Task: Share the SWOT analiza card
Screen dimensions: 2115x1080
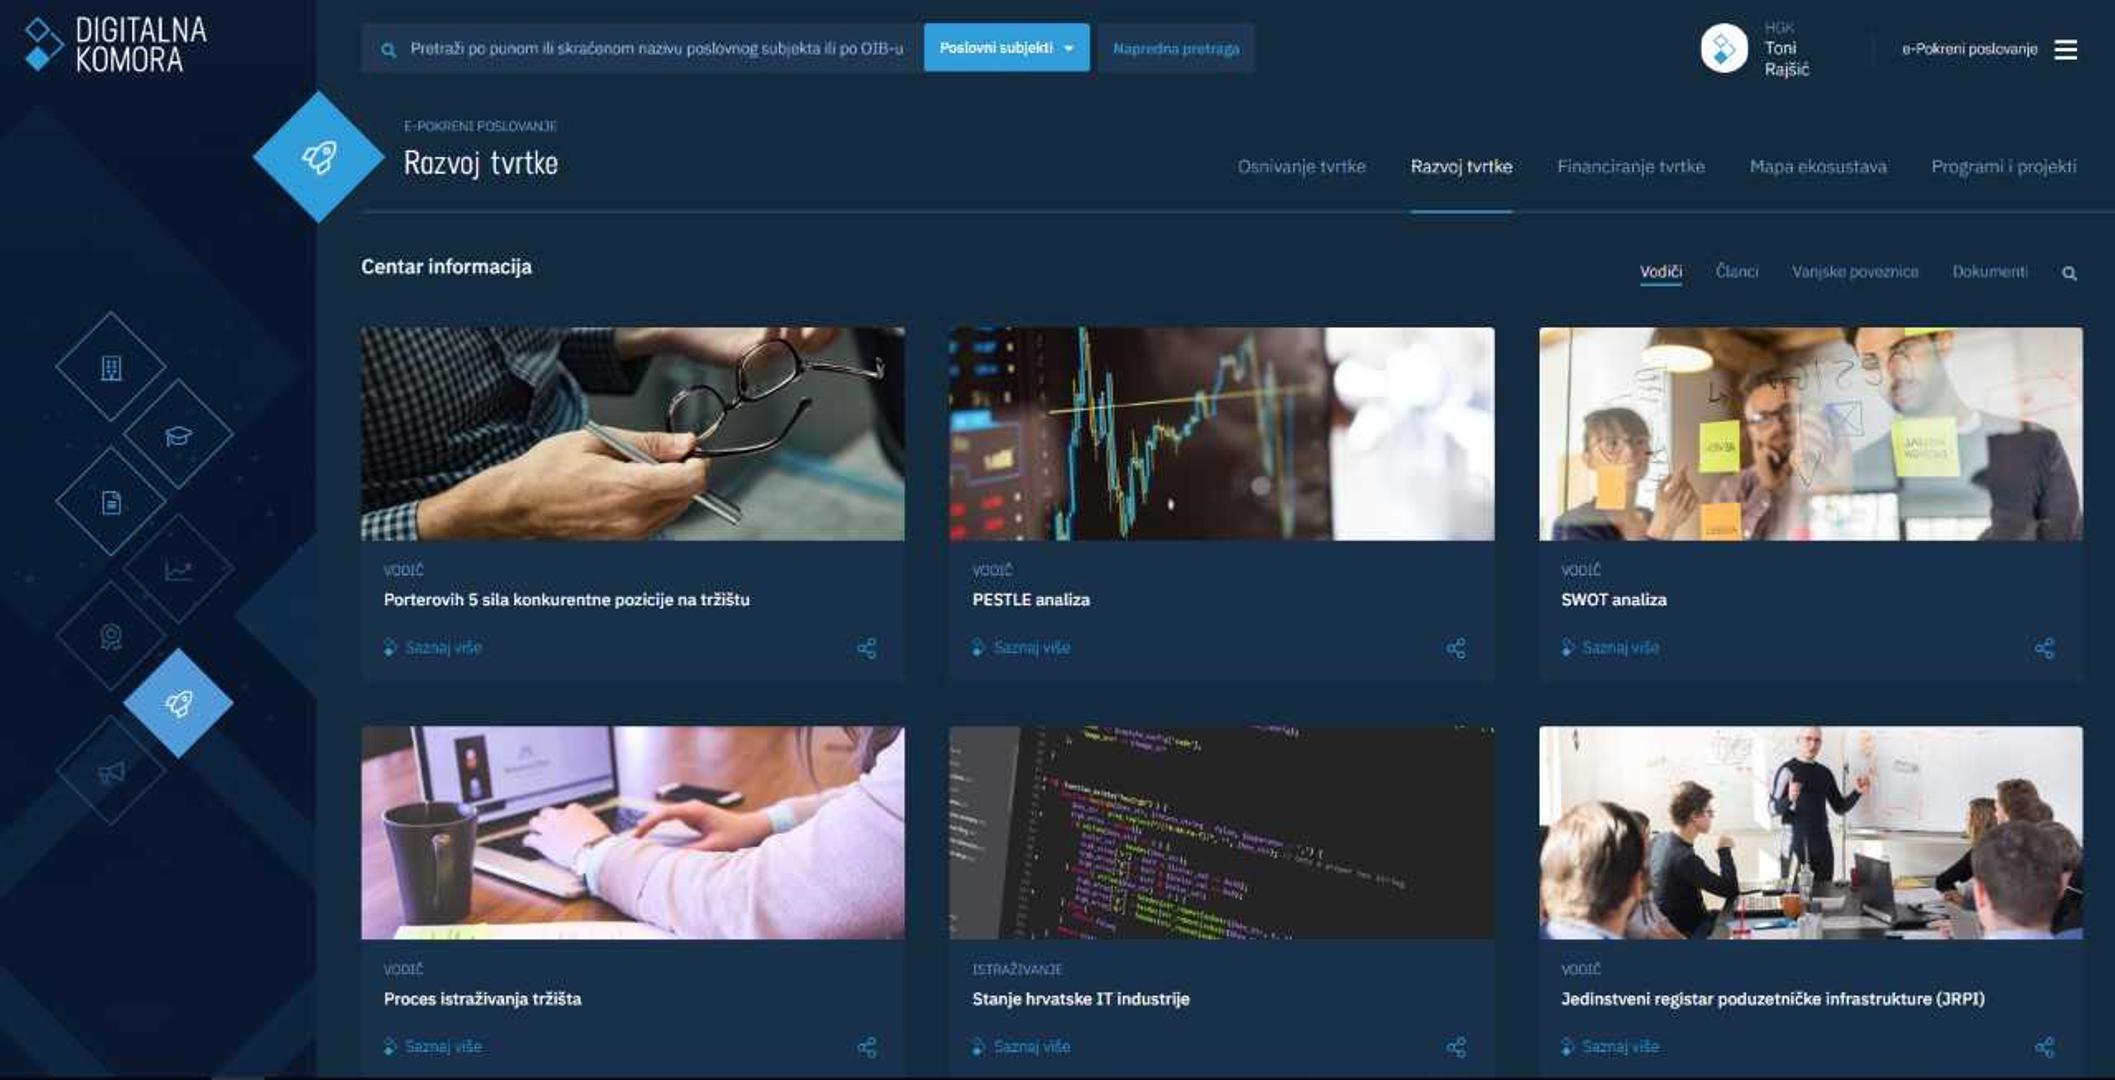Action: pyautogui.click(x=2044, y=648)
